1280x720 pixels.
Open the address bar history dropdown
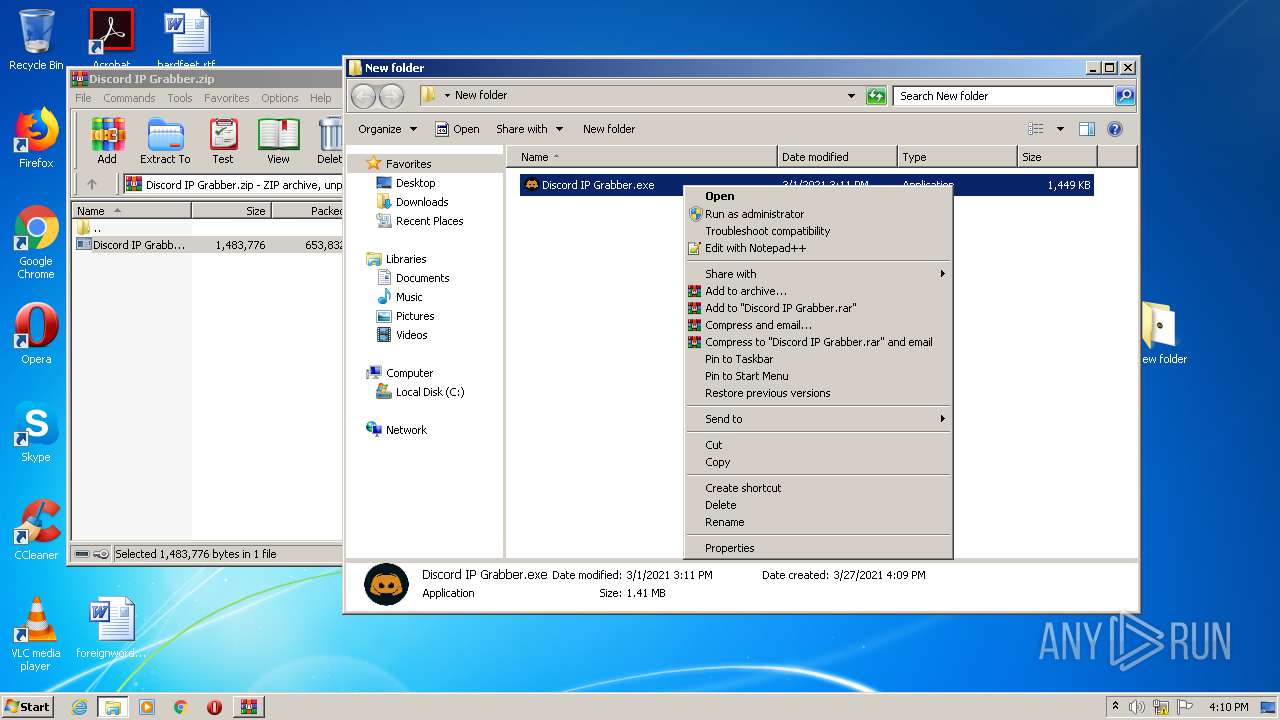coord(851,96)
